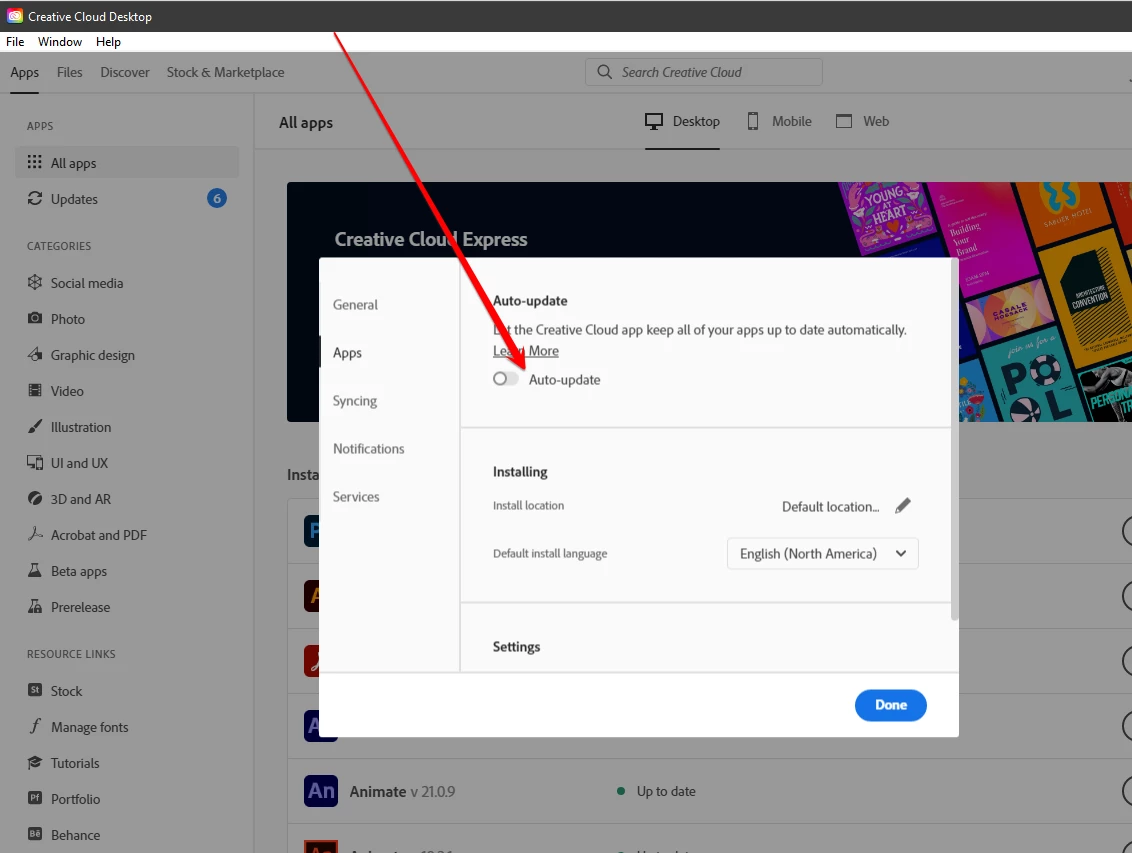This screenshot has height=853, width=1132.
Task: Open Manage fonts link
Action: coord(90,727)
